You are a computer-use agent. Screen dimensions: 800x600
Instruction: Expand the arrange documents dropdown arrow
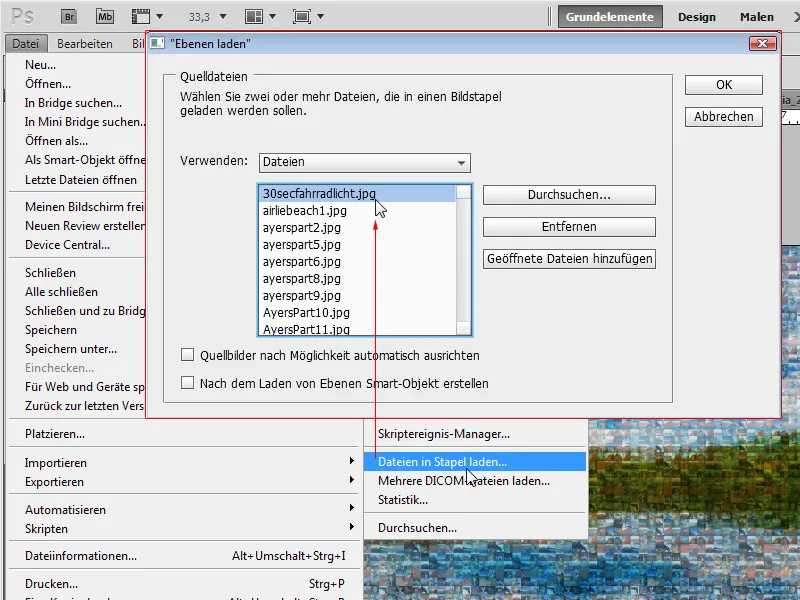(272, 16)
